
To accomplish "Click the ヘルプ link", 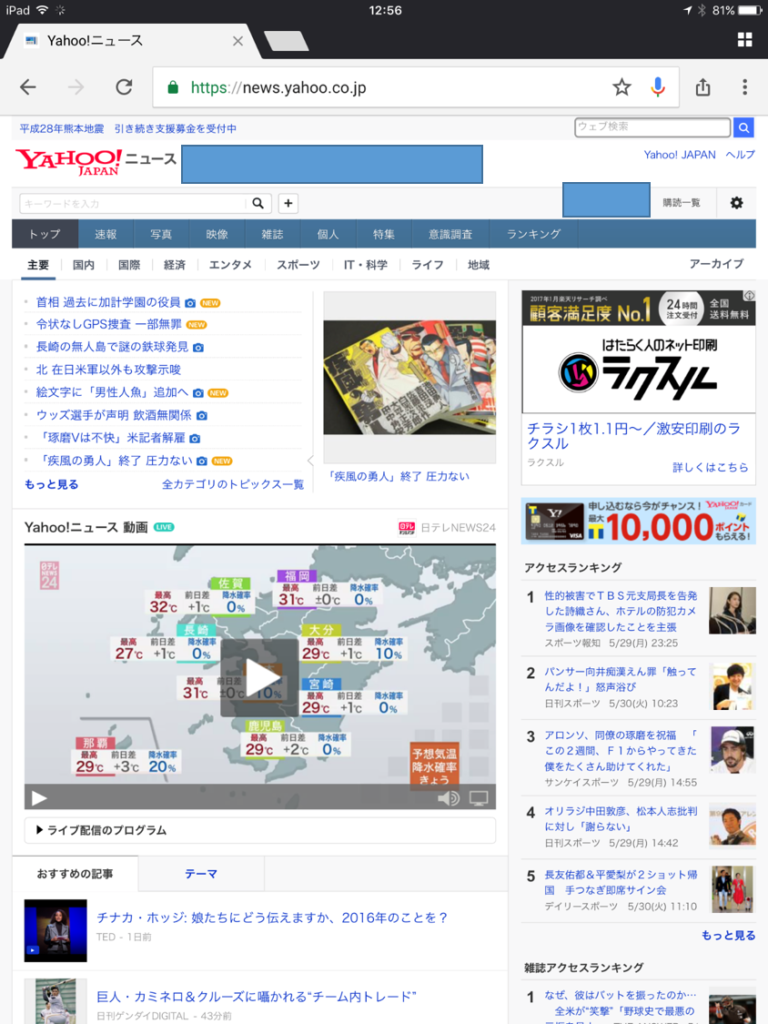I will (740, 155).
